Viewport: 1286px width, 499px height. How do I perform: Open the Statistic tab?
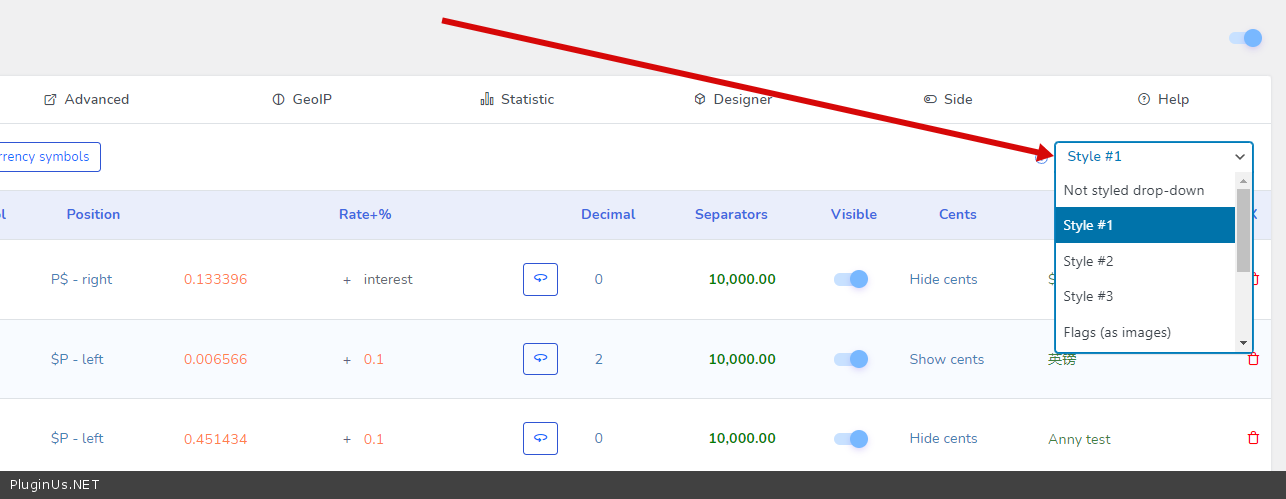point(517,99)
